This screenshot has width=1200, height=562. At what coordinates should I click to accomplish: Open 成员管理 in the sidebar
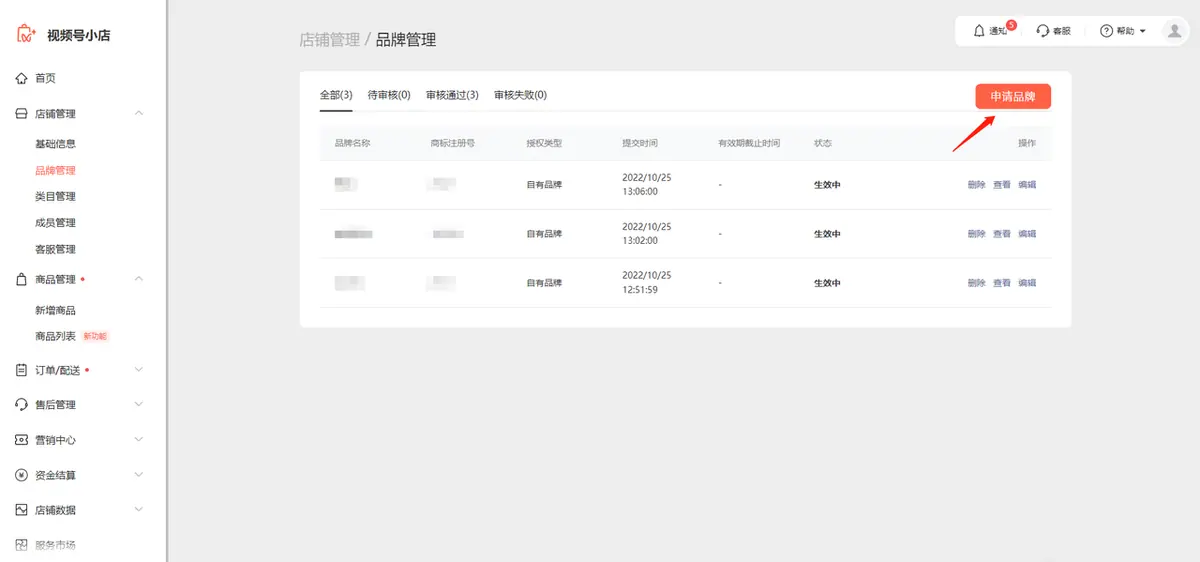[55, 222]
